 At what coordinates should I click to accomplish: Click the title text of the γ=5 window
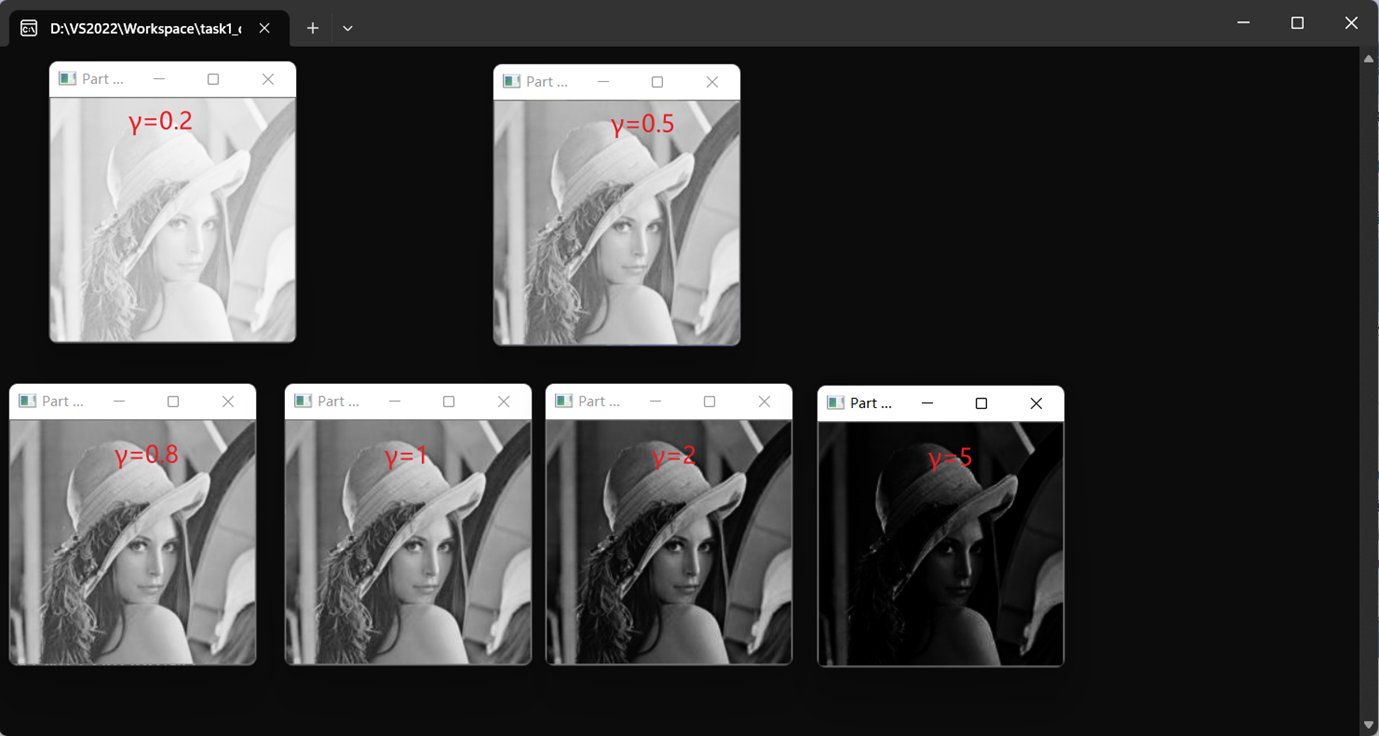[x=870, y=403]
